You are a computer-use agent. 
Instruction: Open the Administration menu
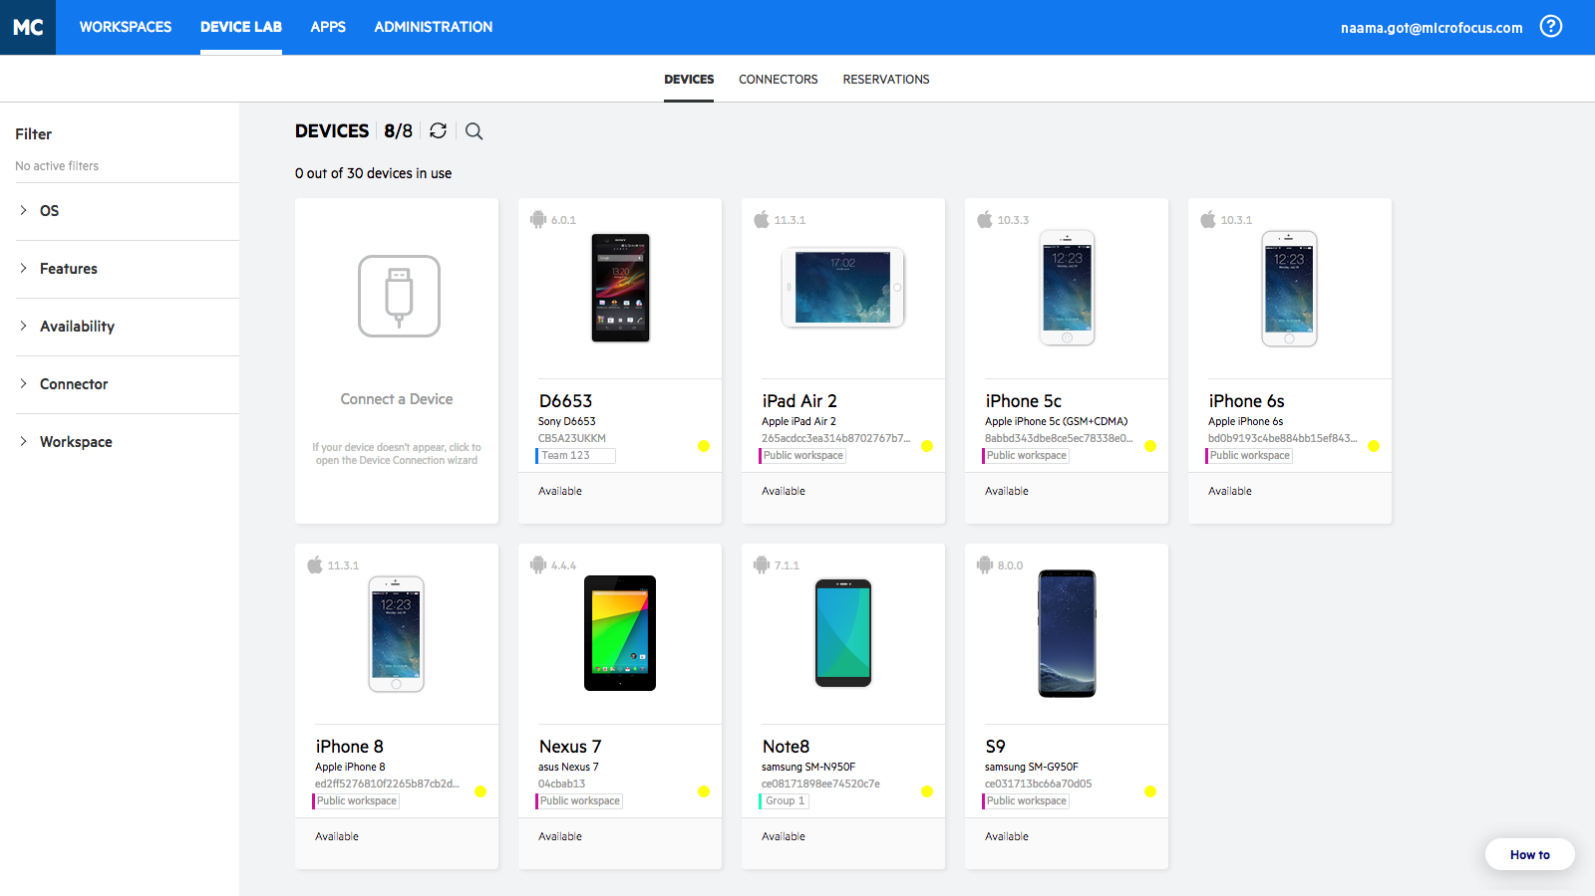(x=433, y=27)
